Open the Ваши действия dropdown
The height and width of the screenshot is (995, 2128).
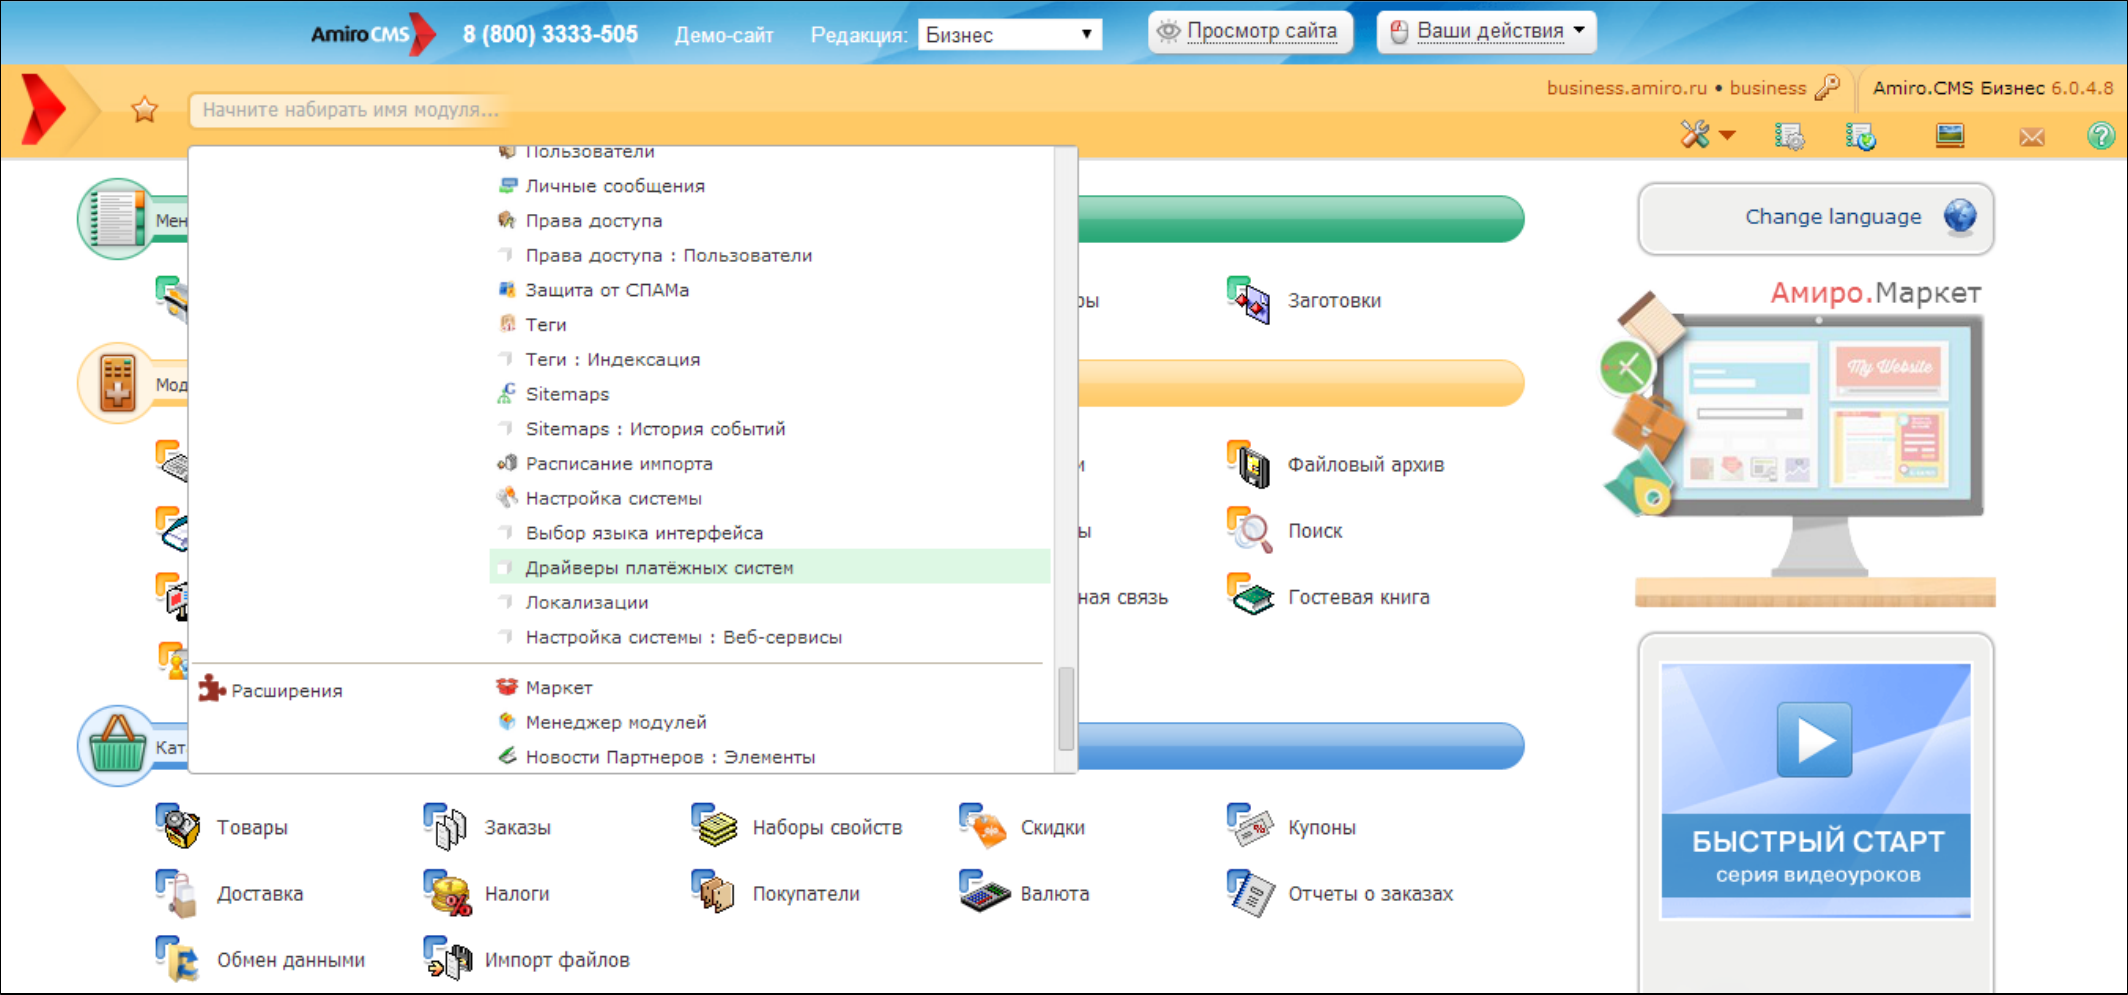click(1486, 32)
